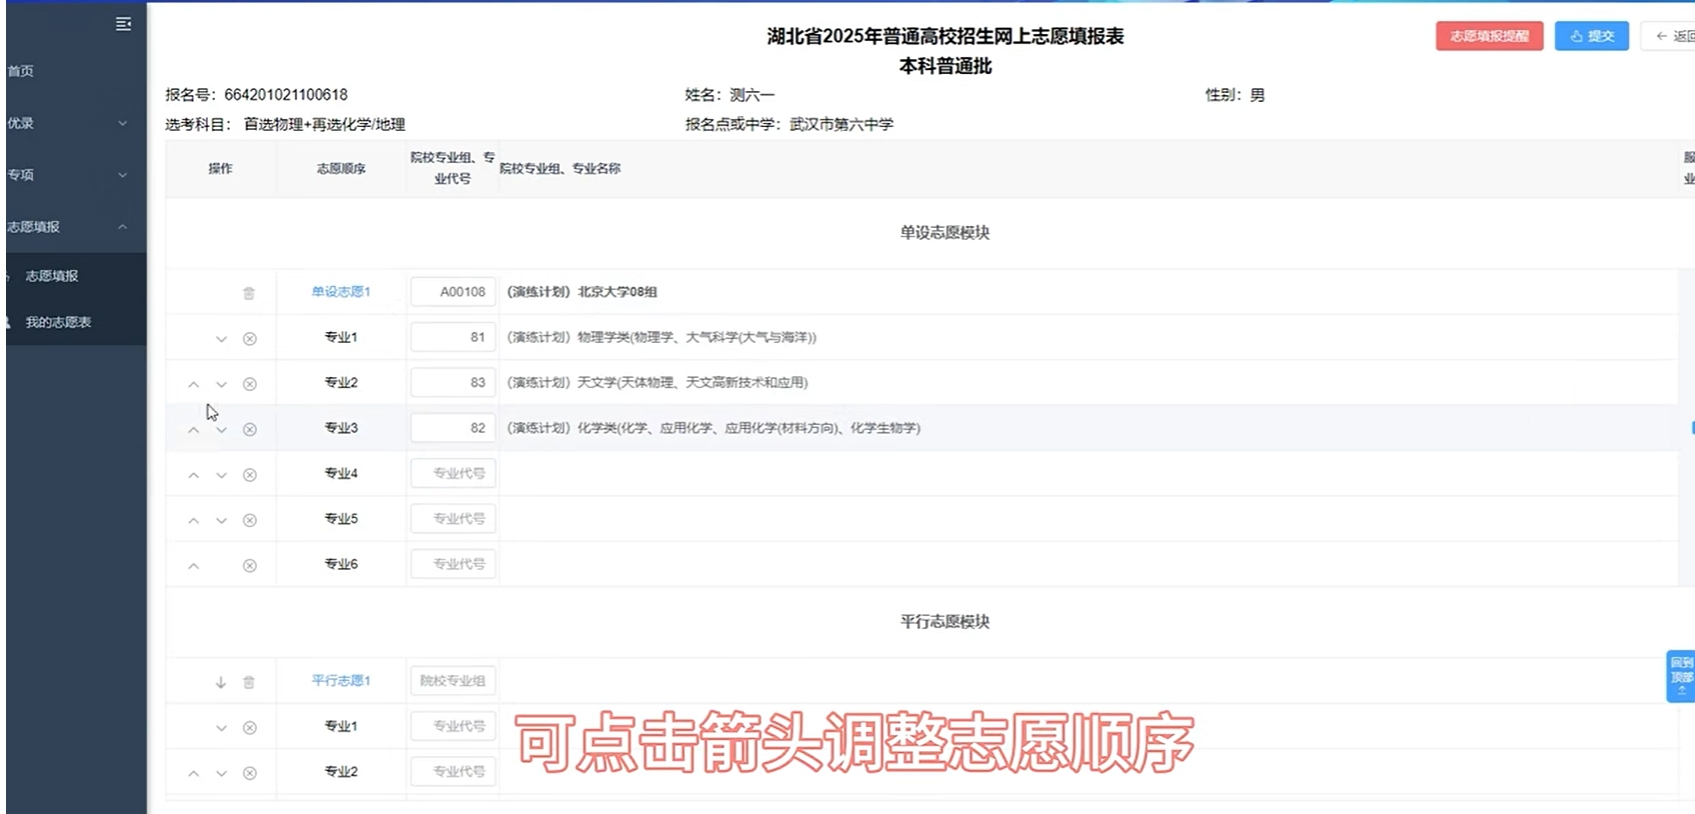Viewport: 1695px width, 814px height.
Task: Submit the form with the 提交 button
Action: click(x=1591, y=36)
